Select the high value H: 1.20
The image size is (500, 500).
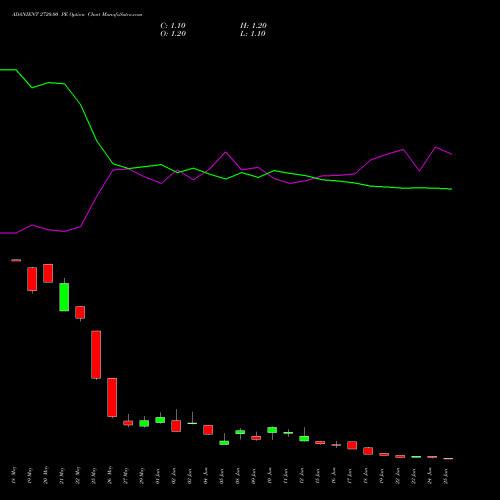(253, 26)
